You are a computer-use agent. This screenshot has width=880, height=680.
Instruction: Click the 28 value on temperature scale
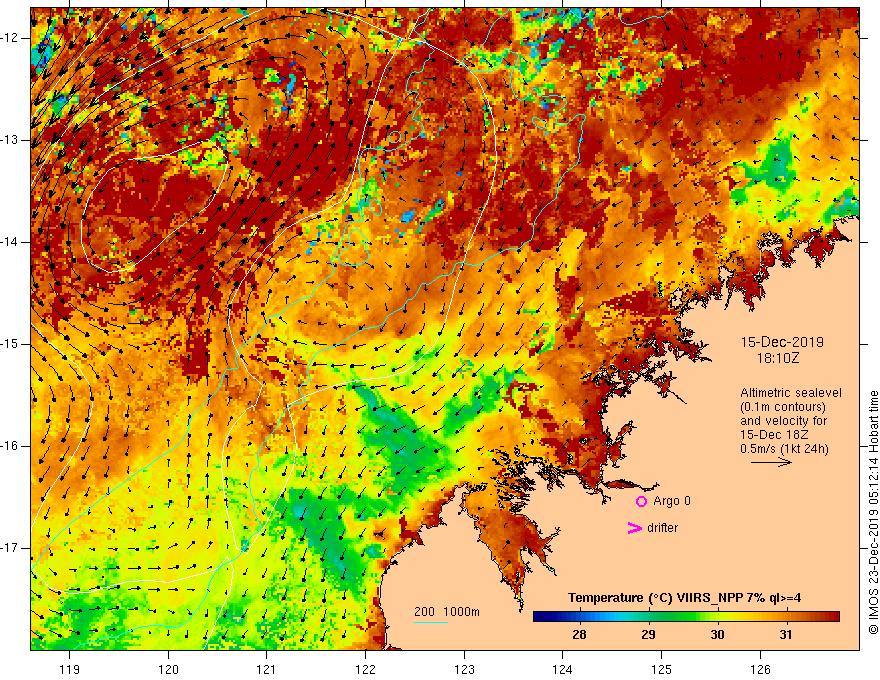click(x=579, y=635)
